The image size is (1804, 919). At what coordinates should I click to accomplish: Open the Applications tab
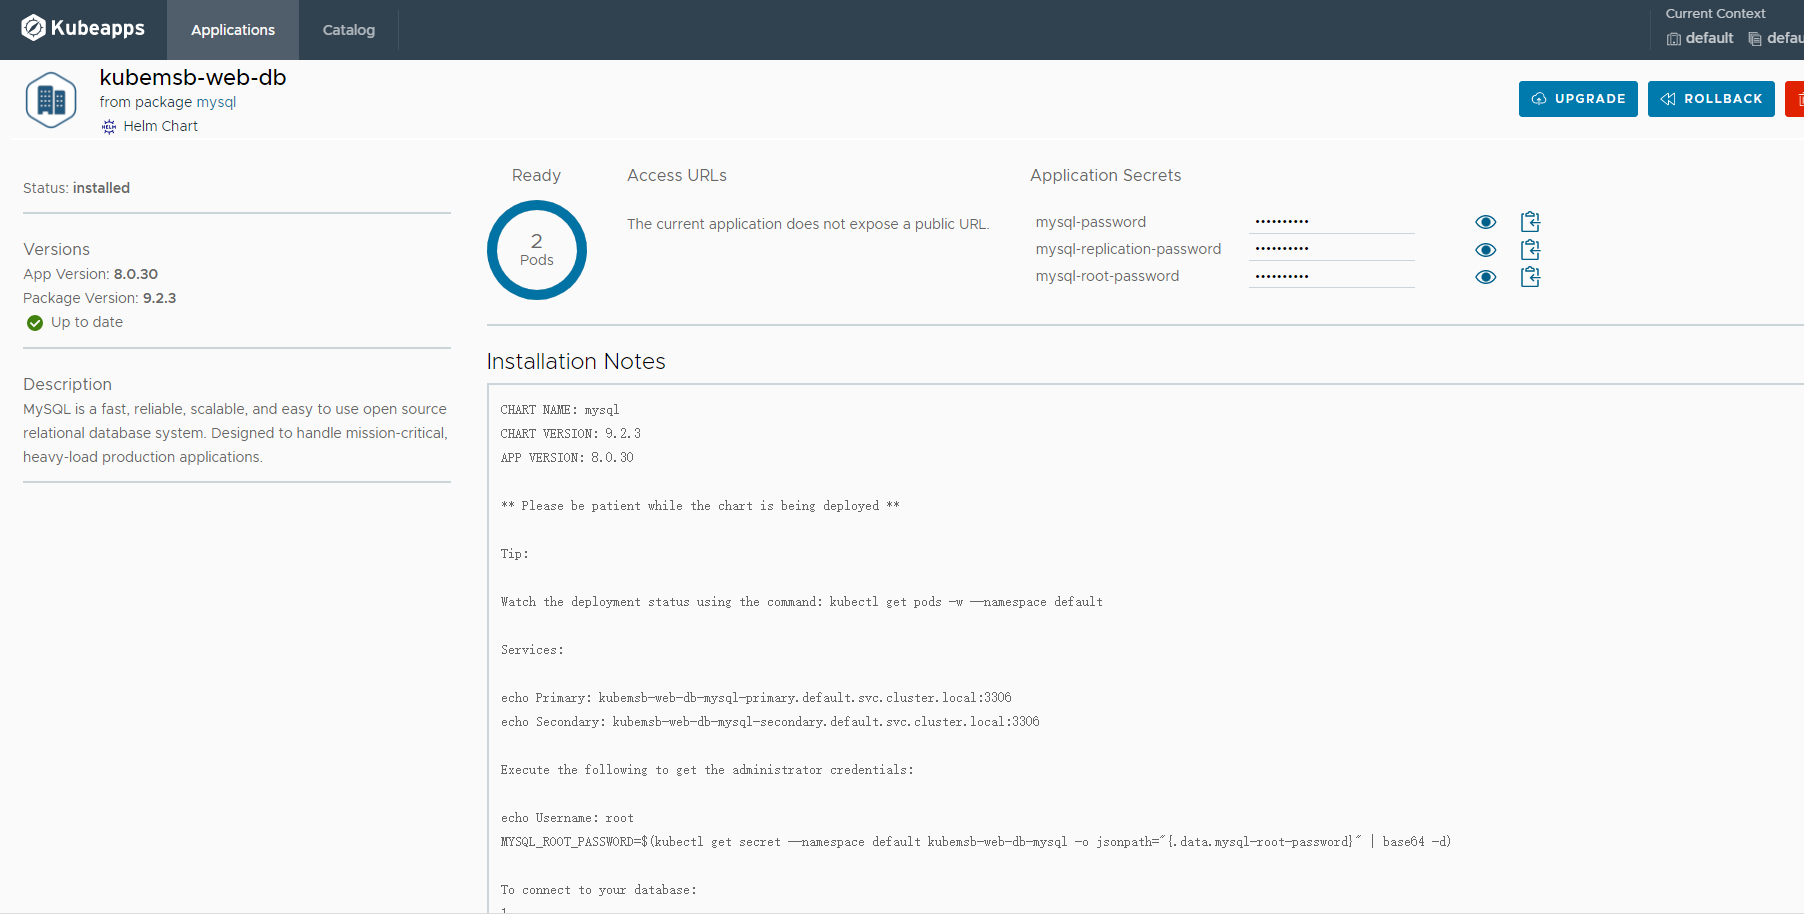click(233, 30)
